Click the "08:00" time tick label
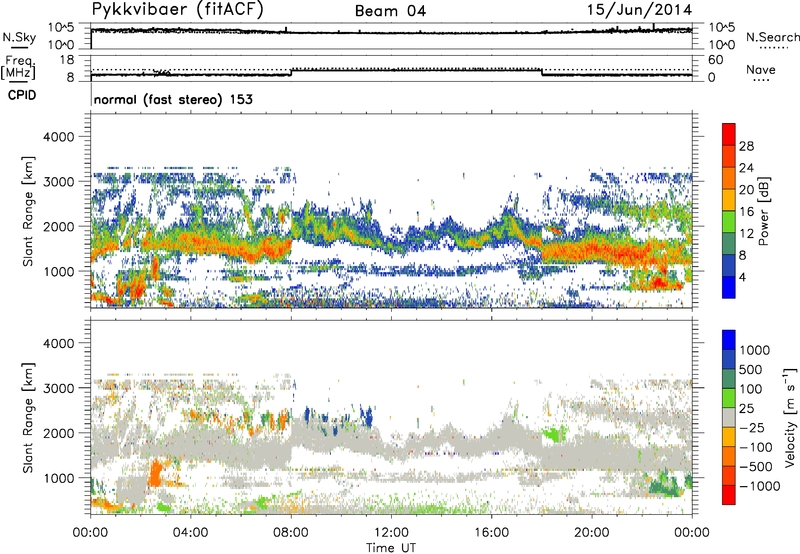This screenshot has width=800, height=554. click(x=291, y=533)
